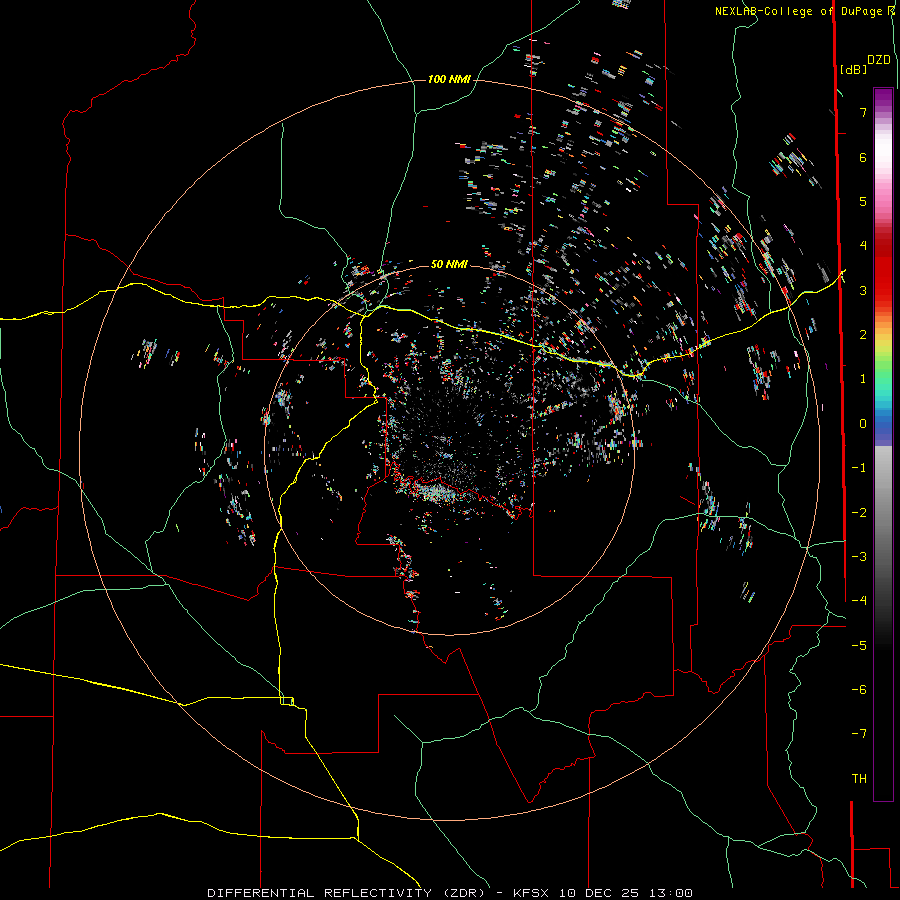
Task: Select the -6 value on the dB scale
Action: (x=859, y=690)
